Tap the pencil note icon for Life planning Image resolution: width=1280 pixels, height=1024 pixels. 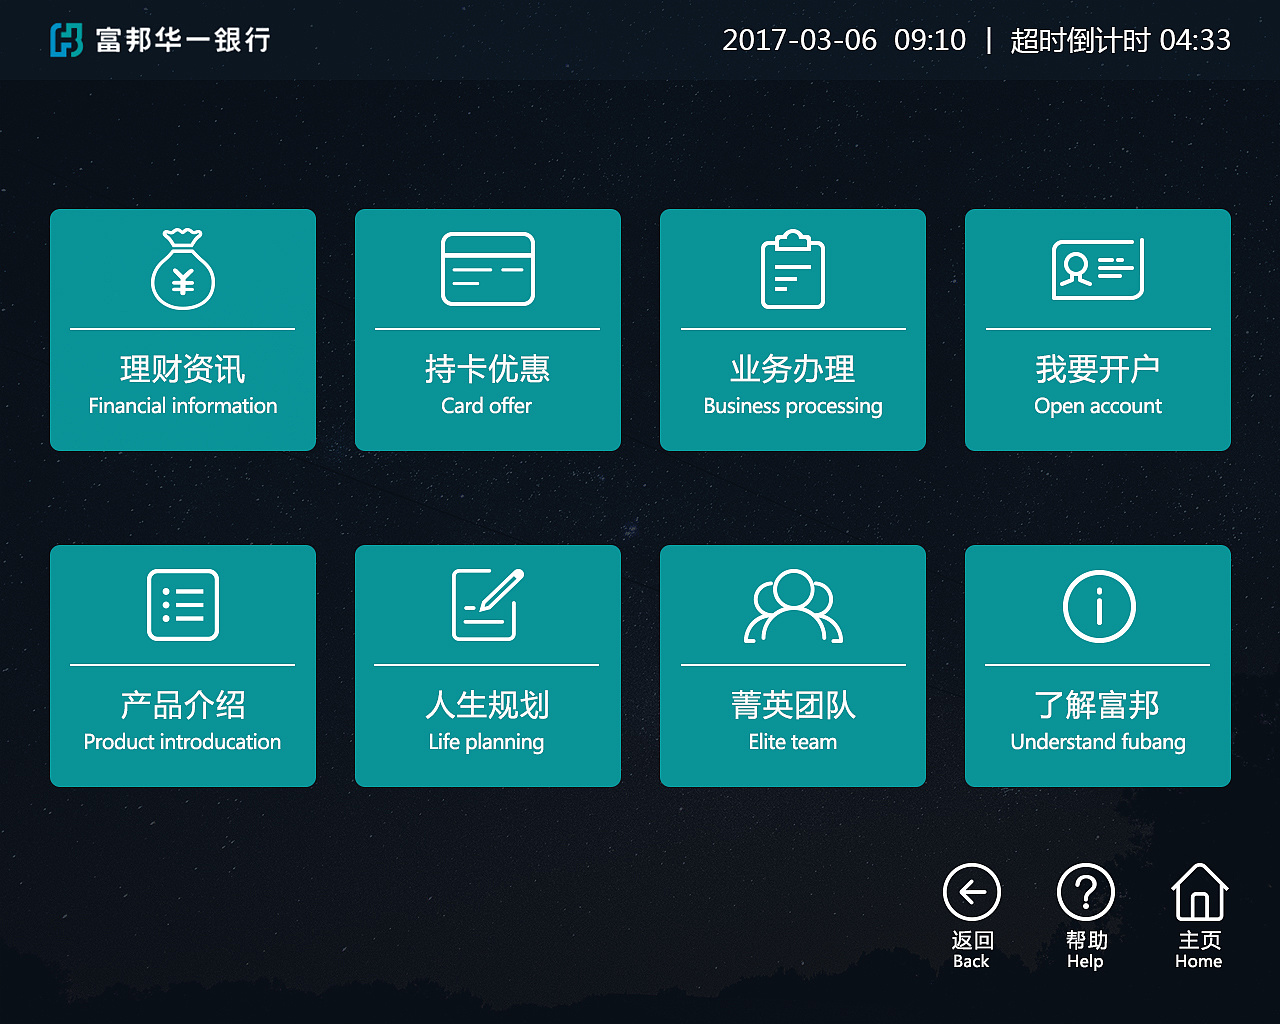tap(488, 605)
